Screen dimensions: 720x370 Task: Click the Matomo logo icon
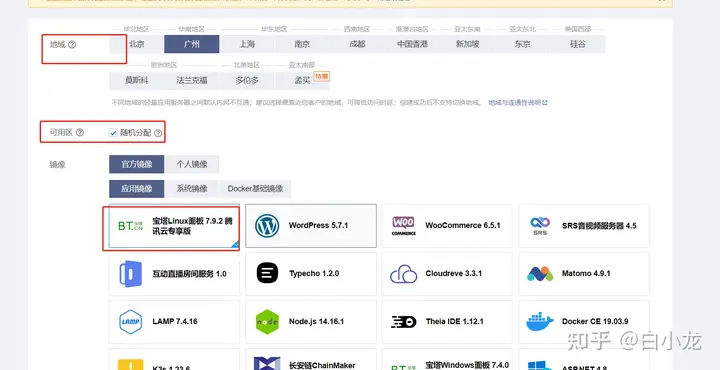(540, 274)
